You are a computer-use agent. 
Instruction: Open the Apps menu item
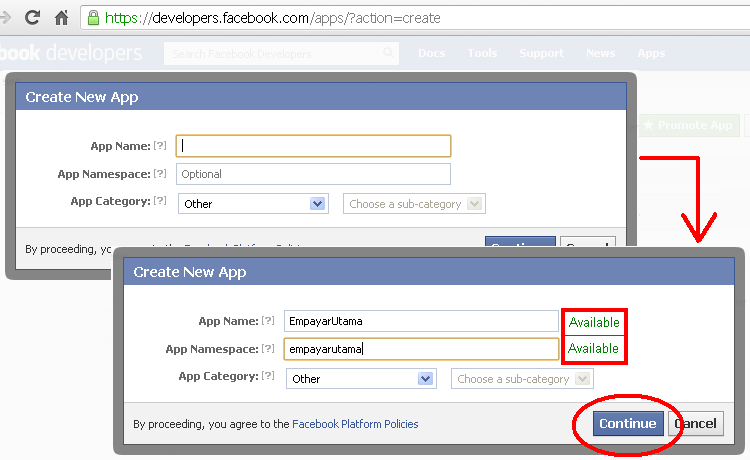[x=651, y=53]
